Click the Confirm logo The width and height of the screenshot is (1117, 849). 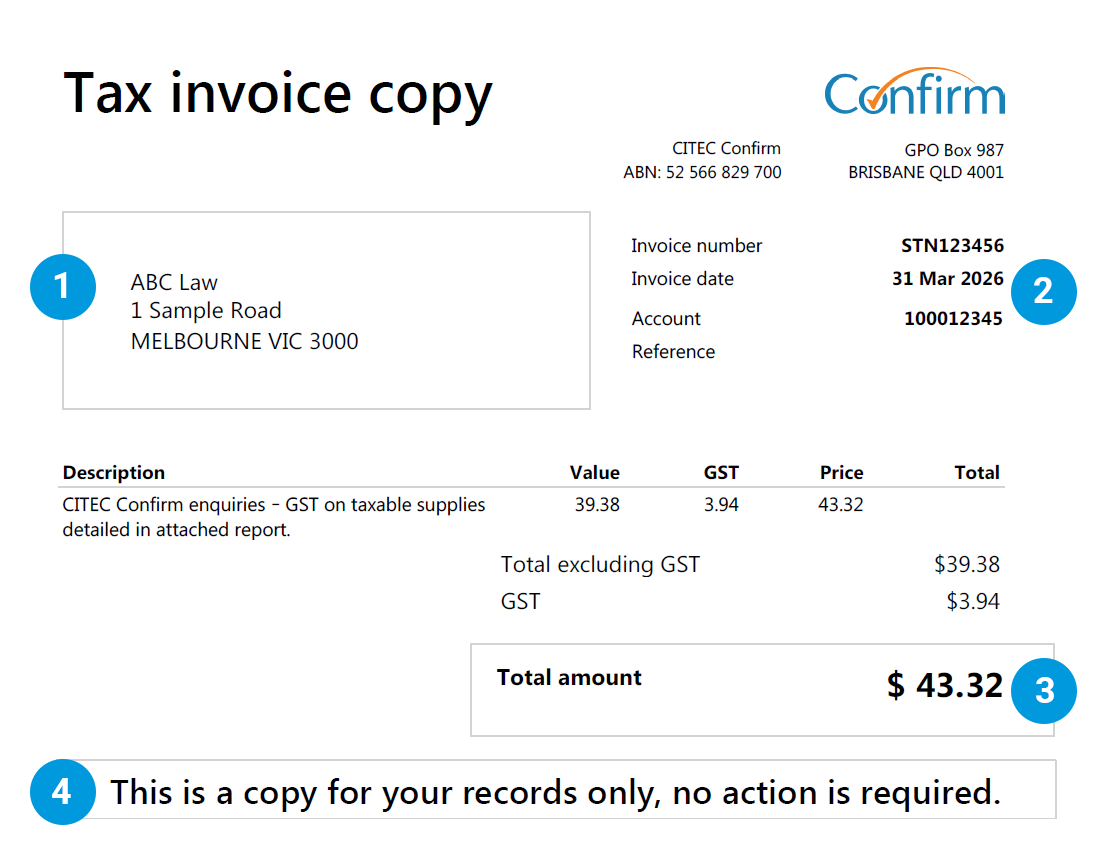(x=915, y=93)
